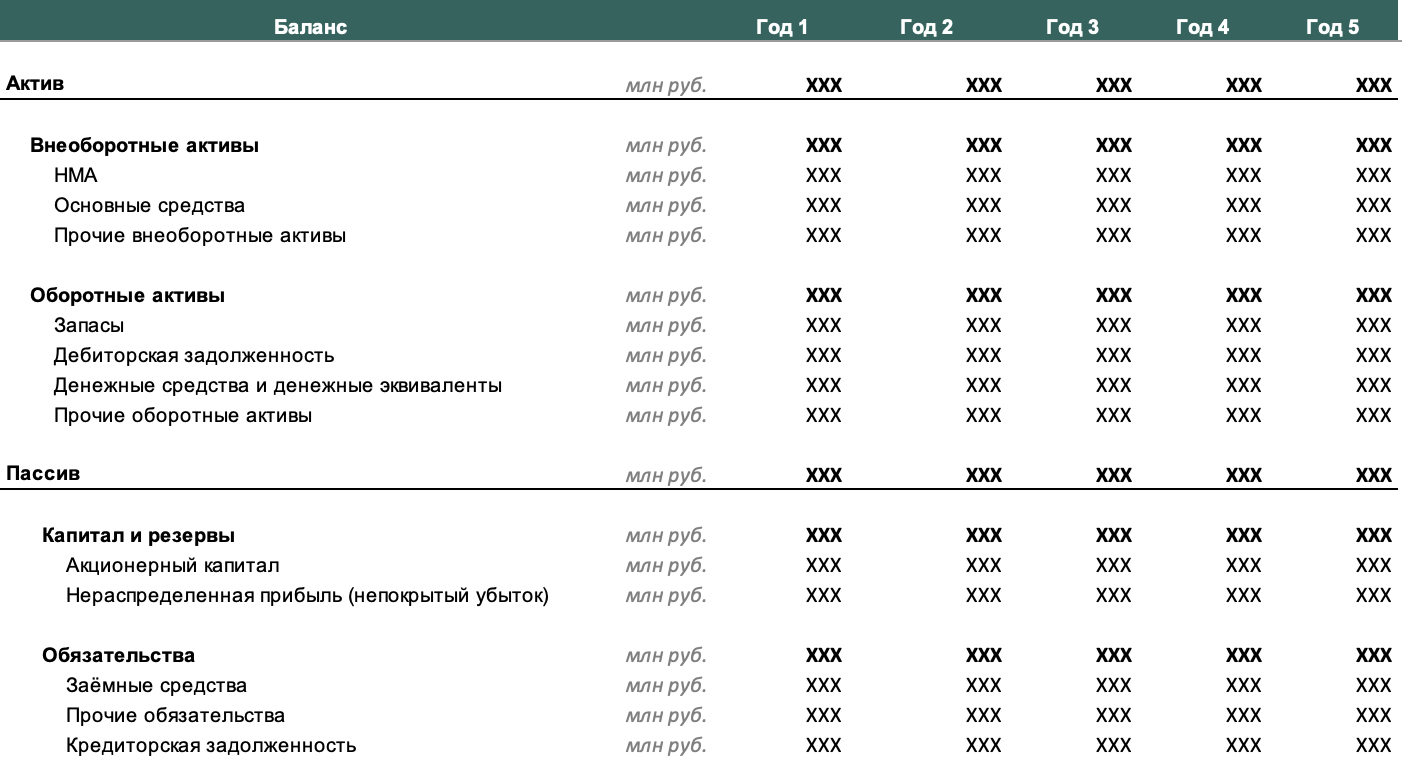Click the "Кредиторская задолженность" Год 5 value
Image resolution: width=1402 pixels, height=768 pixels.
tap(1373, 746)
